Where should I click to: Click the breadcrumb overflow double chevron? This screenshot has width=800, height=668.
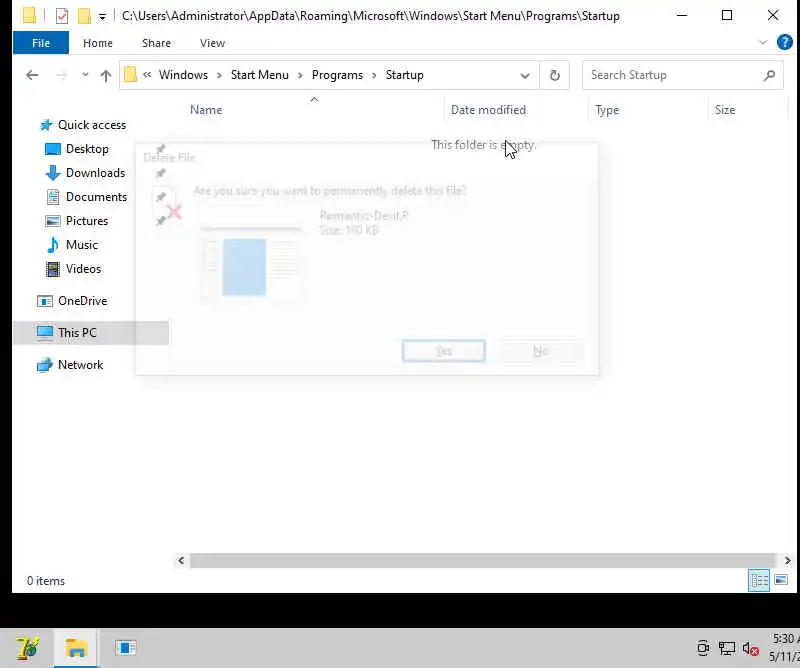pyautogui.click(x=147, y=75)
